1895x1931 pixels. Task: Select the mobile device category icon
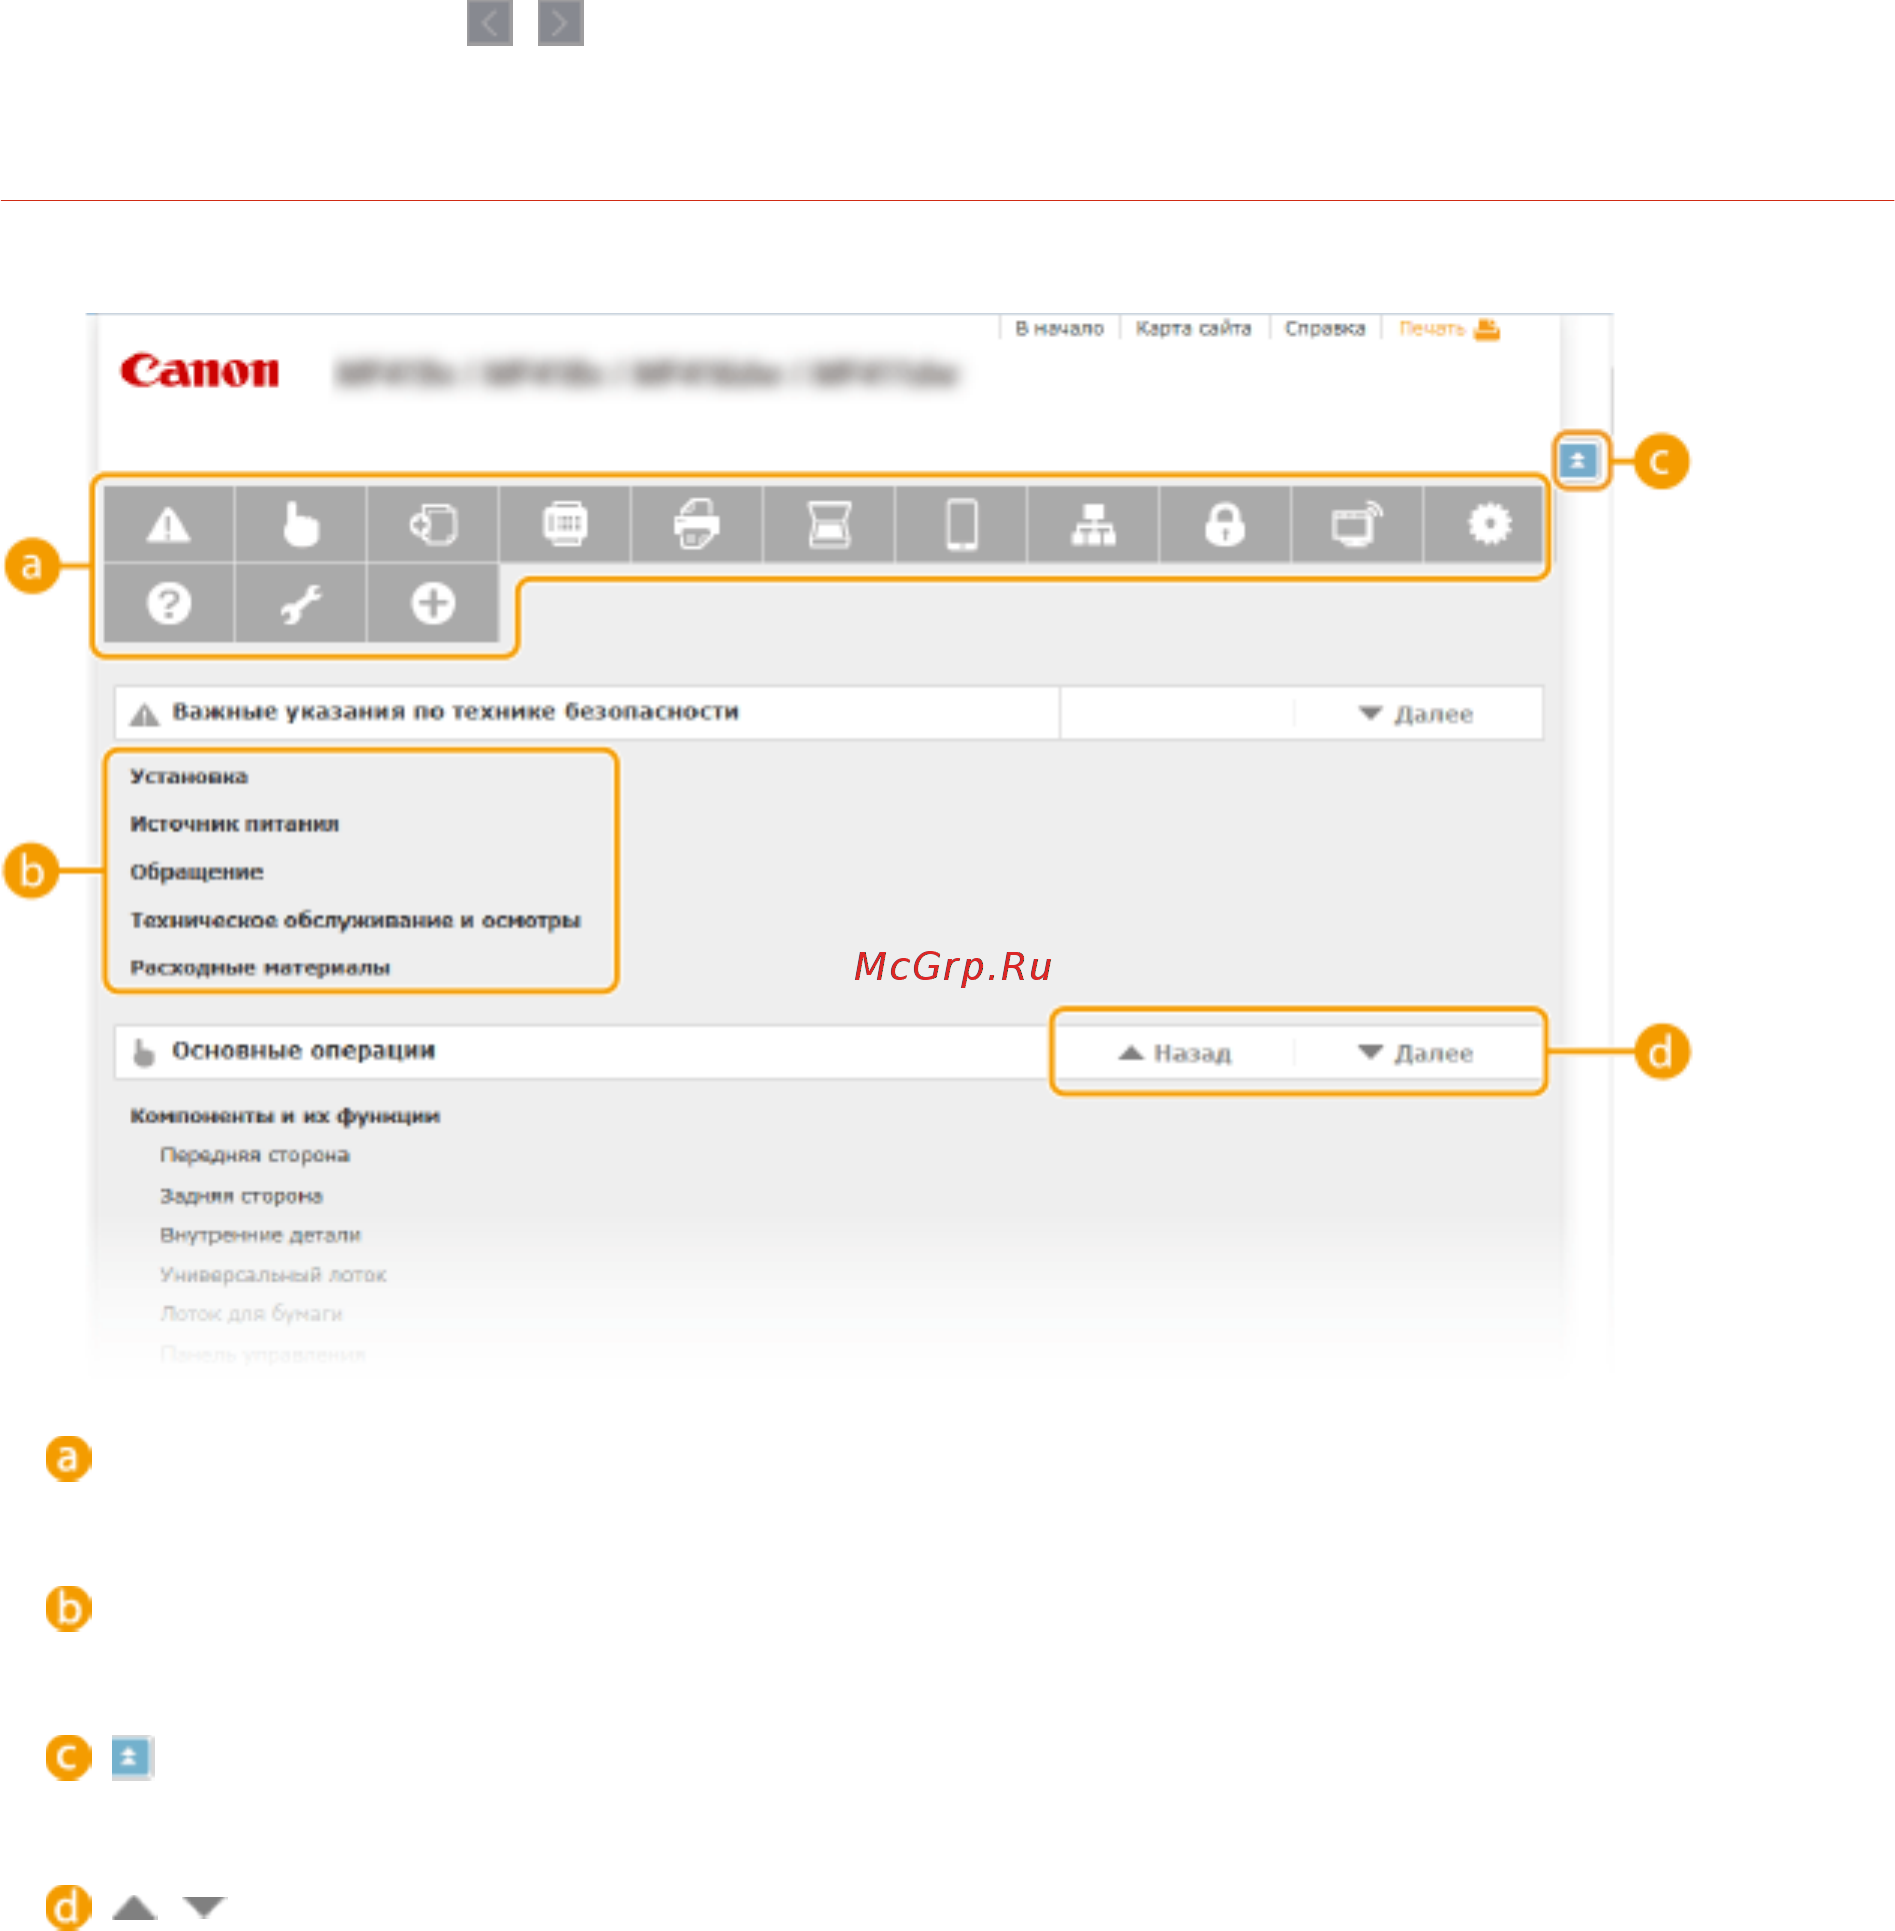pyautogui.click(x=962, y=524)
